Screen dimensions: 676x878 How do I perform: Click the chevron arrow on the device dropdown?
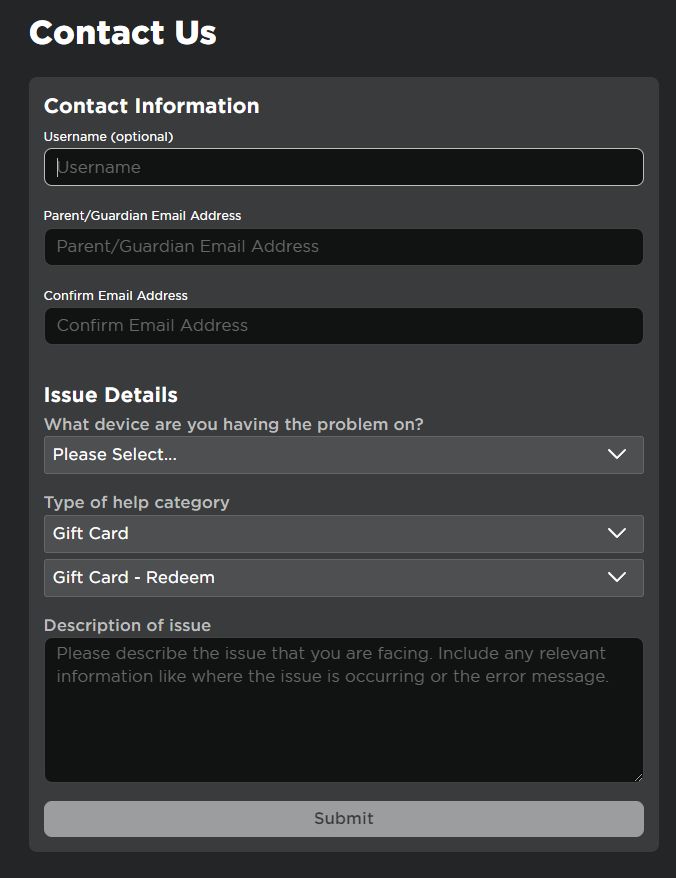tap(617, 454)
